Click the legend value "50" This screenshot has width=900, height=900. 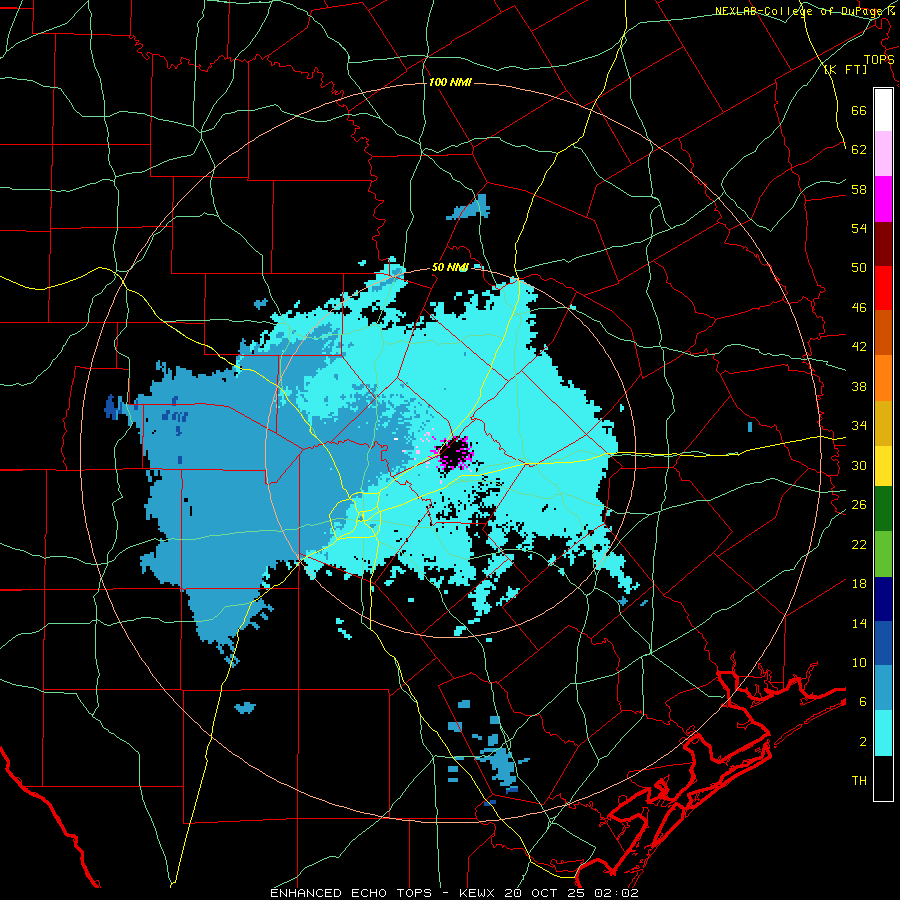pyautogui.click(x=859, y=268)
